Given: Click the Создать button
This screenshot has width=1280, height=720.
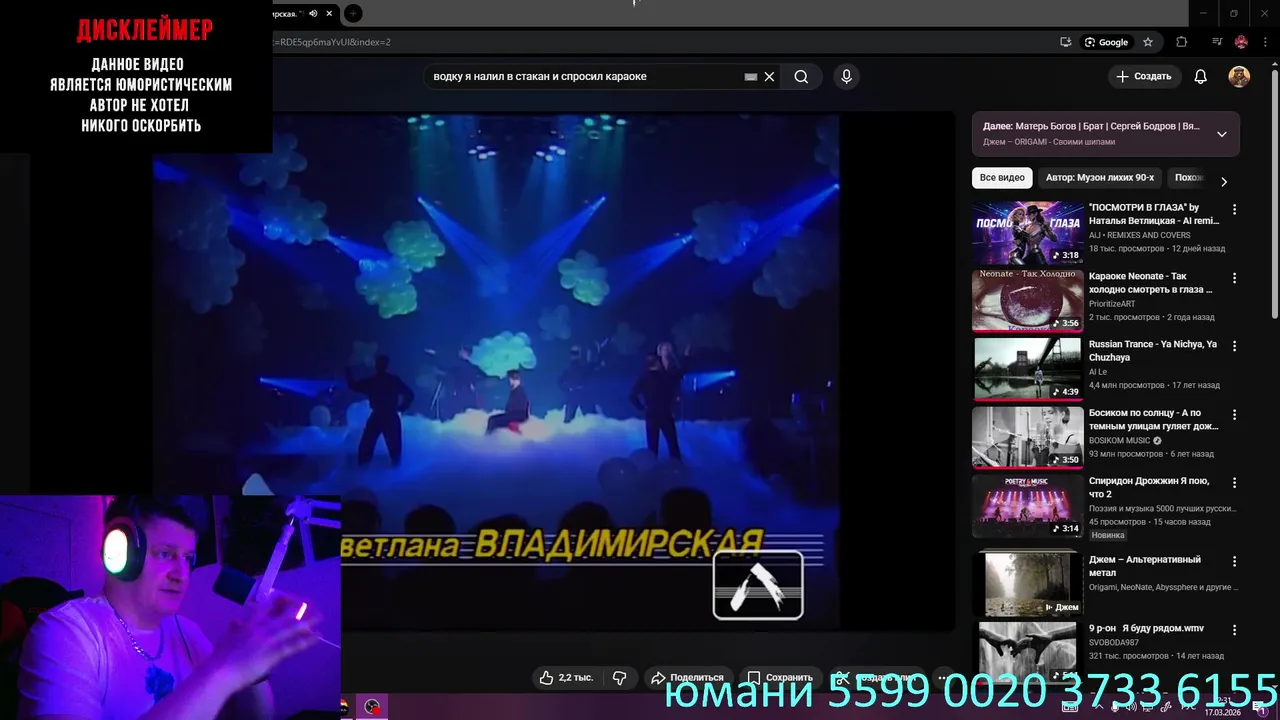Looking at the screenshot, I should [x=1144, y=77].
